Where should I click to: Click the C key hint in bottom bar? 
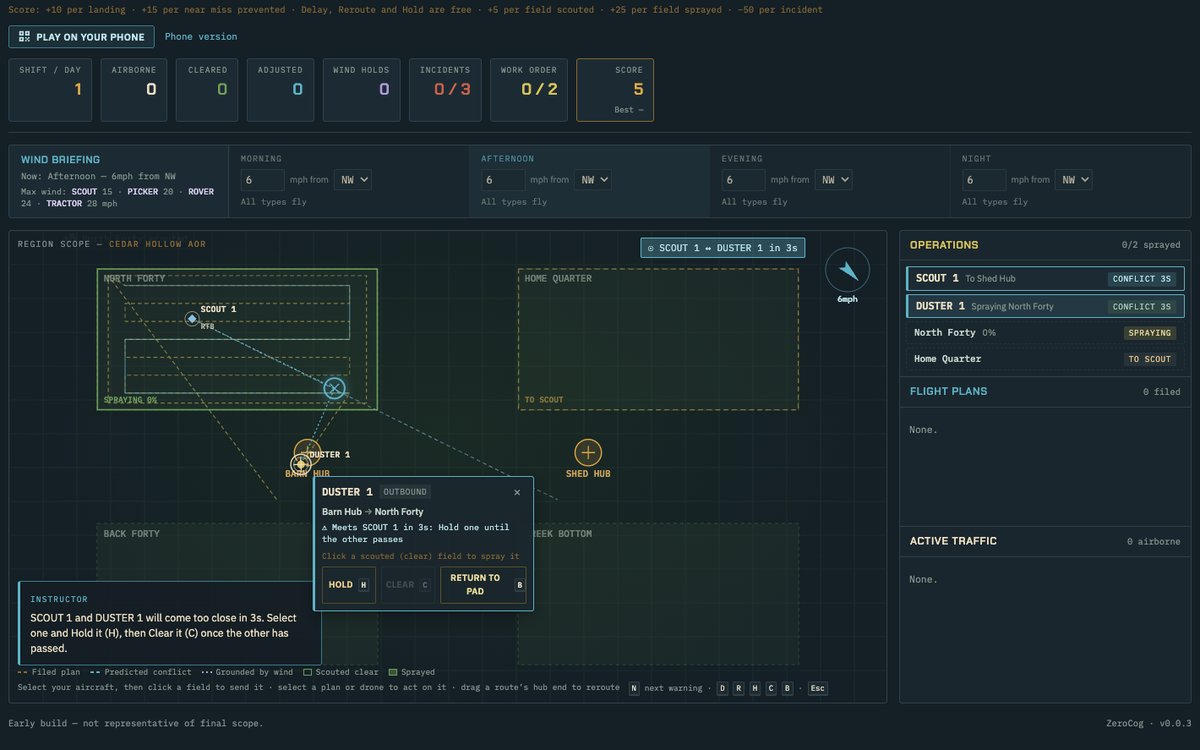[x=771, y=688]
